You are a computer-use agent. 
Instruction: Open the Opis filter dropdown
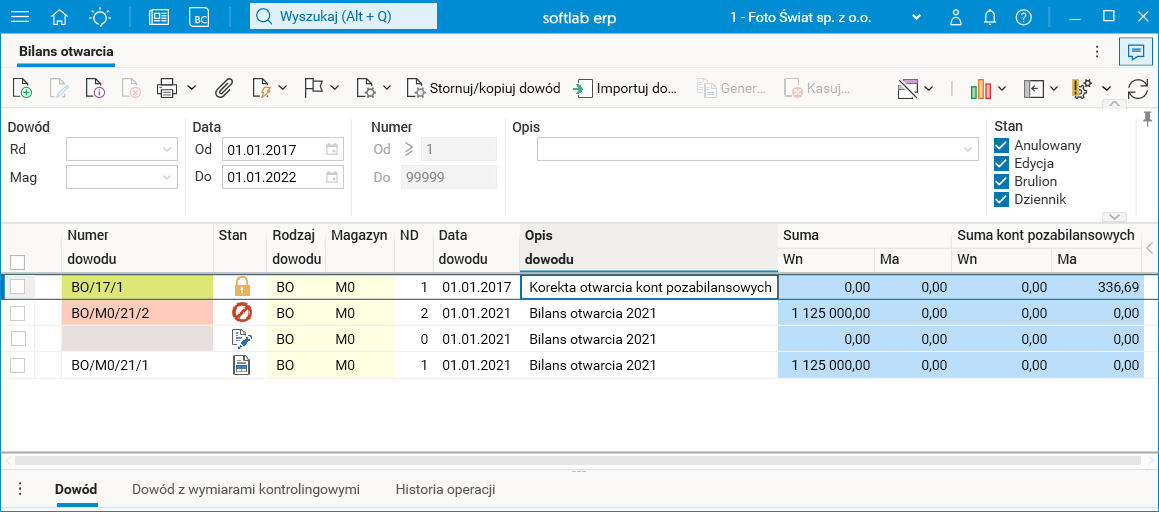[x=968, y=149]
